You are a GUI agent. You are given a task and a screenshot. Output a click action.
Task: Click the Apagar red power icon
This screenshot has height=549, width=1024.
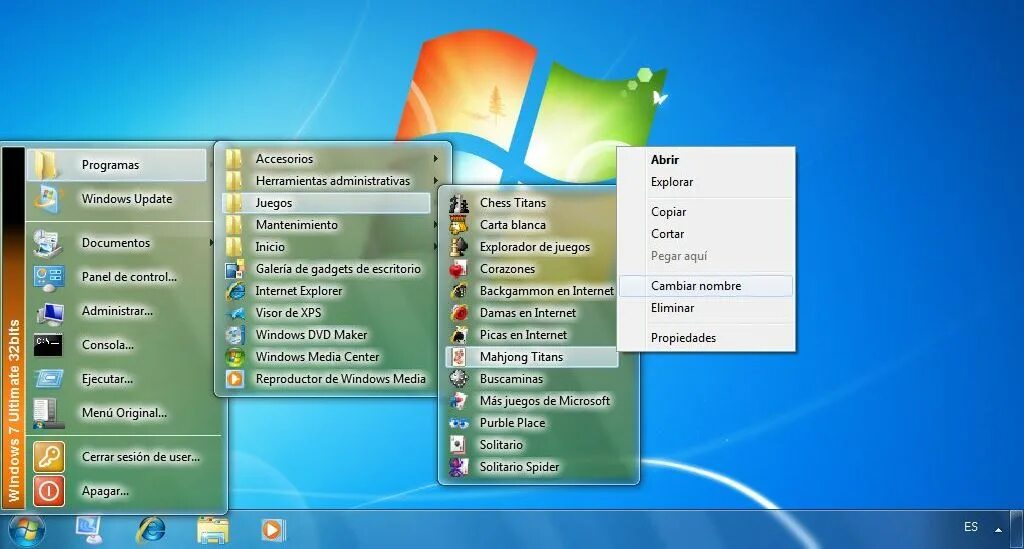pos(49,491)
